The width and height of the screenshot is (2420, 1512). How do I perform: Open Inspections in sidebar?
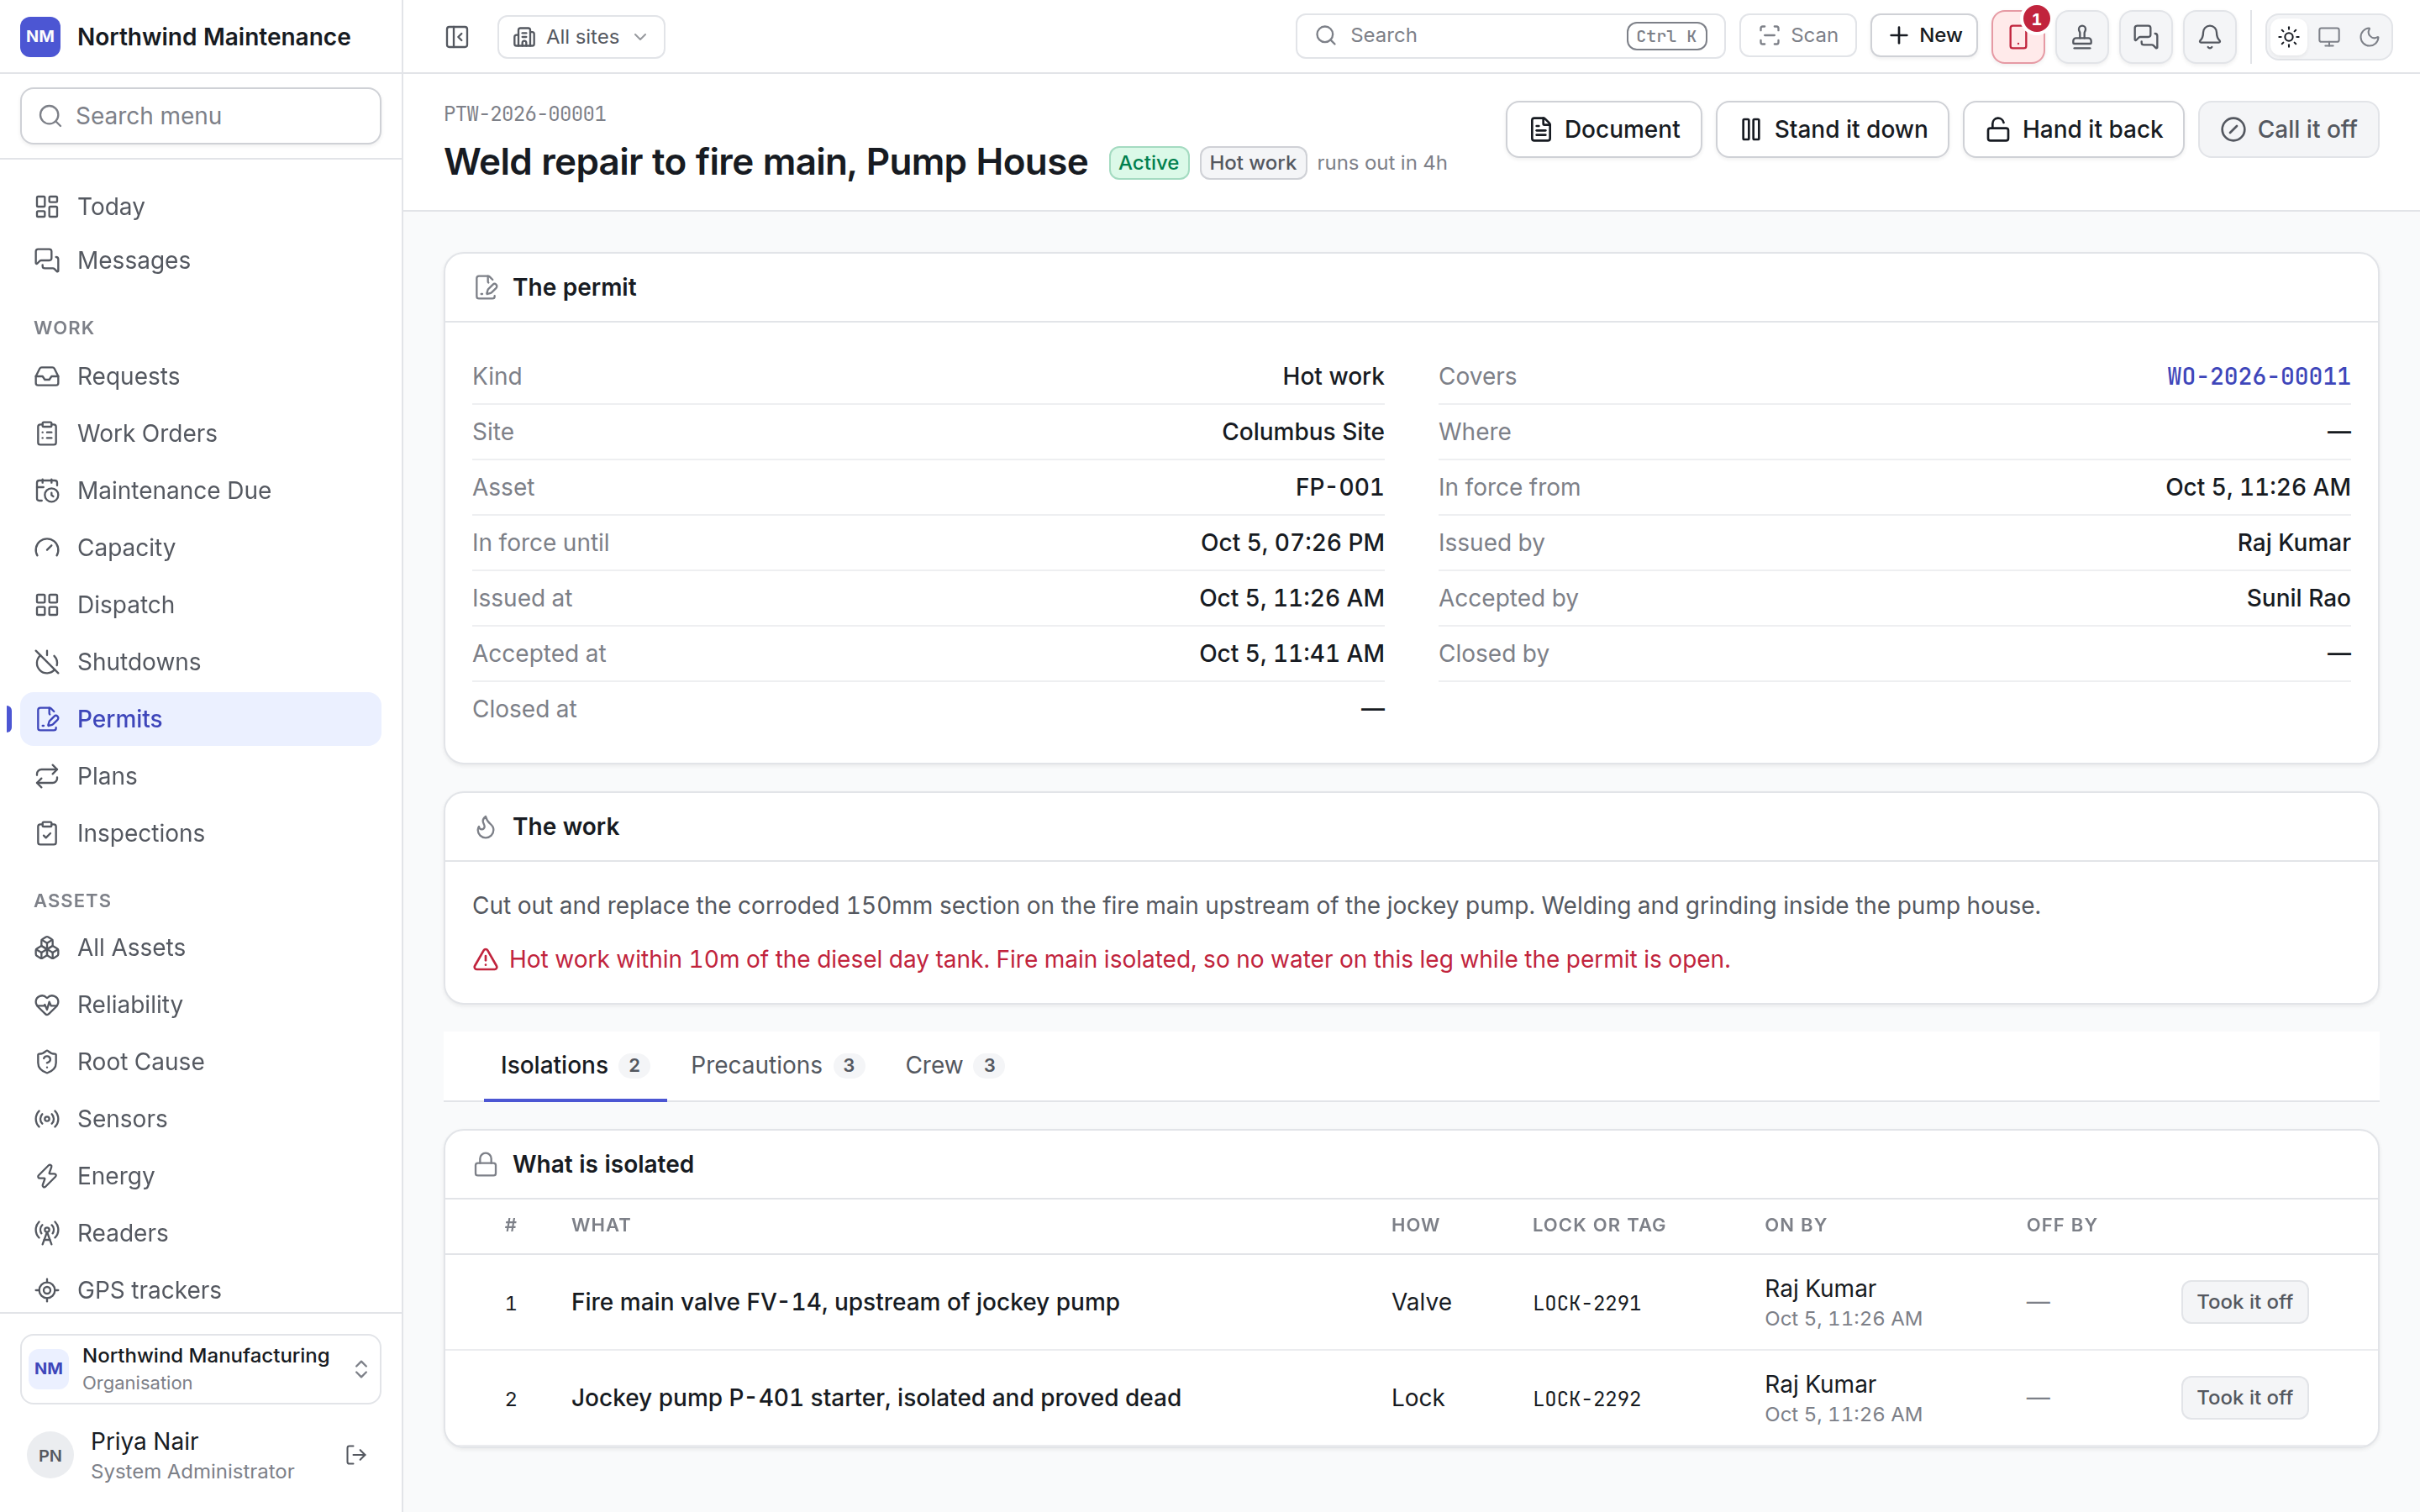pos(201,833)
